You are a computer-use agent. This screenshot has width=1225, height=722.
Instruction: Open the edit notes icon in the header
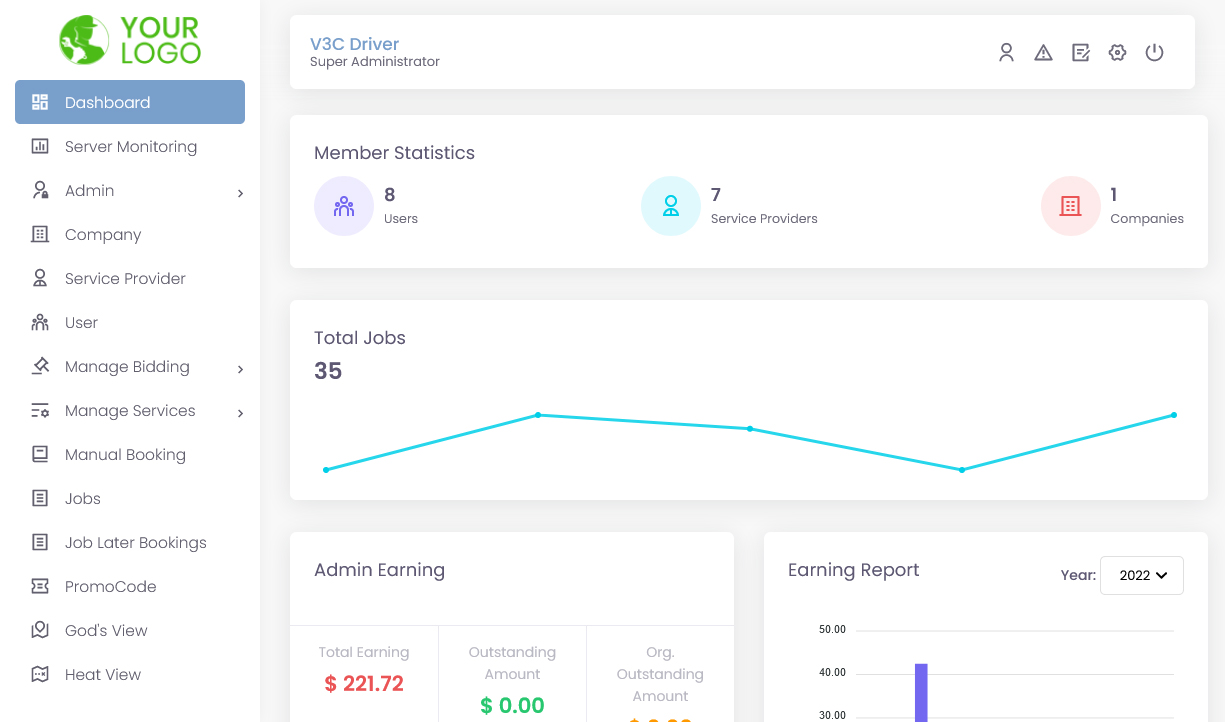point(1080,52)
